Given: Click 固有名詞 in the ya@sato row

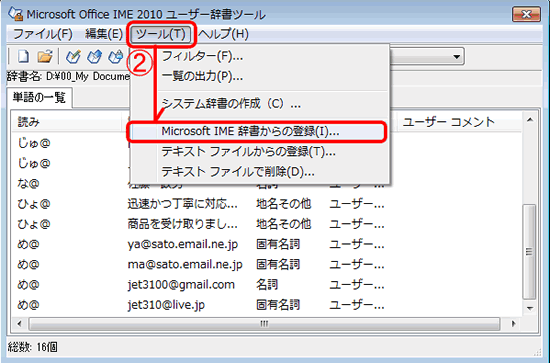Looking at the screenshot, I should (278, 244).
